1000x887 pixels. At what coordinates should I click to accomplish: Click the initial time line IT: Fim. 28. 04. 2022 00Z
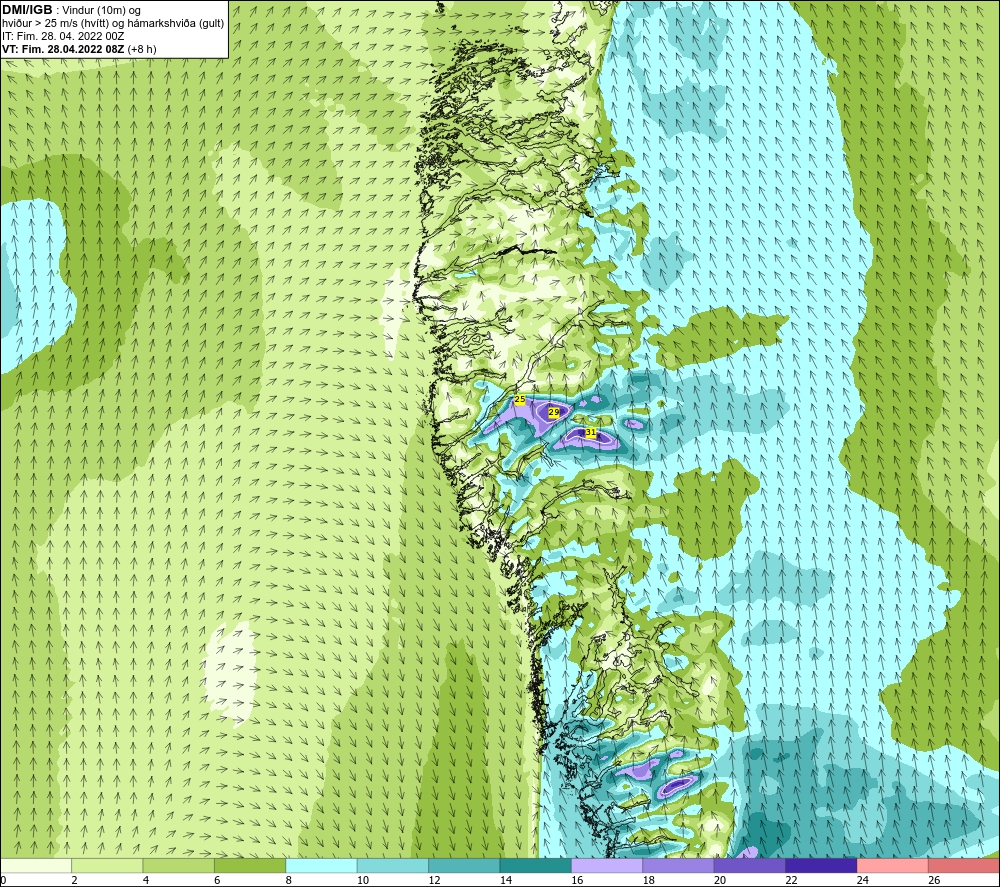tap(63, 36)
